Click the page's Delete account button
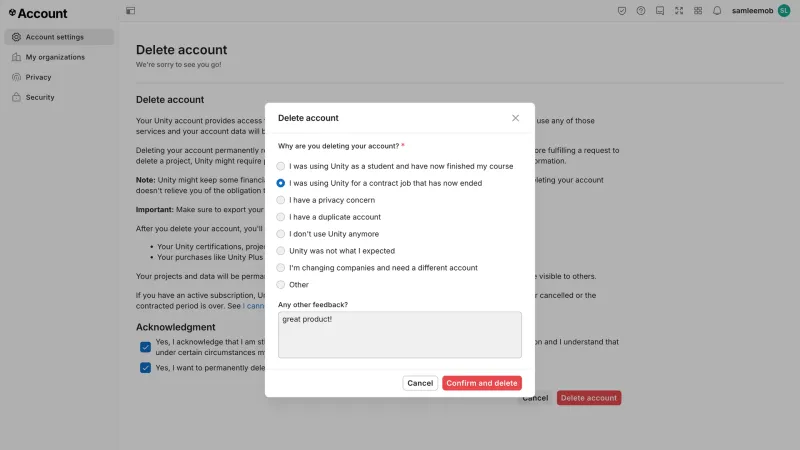Viewport: 800px width, 450px height. pyautogui.click(x=589, y=398)
